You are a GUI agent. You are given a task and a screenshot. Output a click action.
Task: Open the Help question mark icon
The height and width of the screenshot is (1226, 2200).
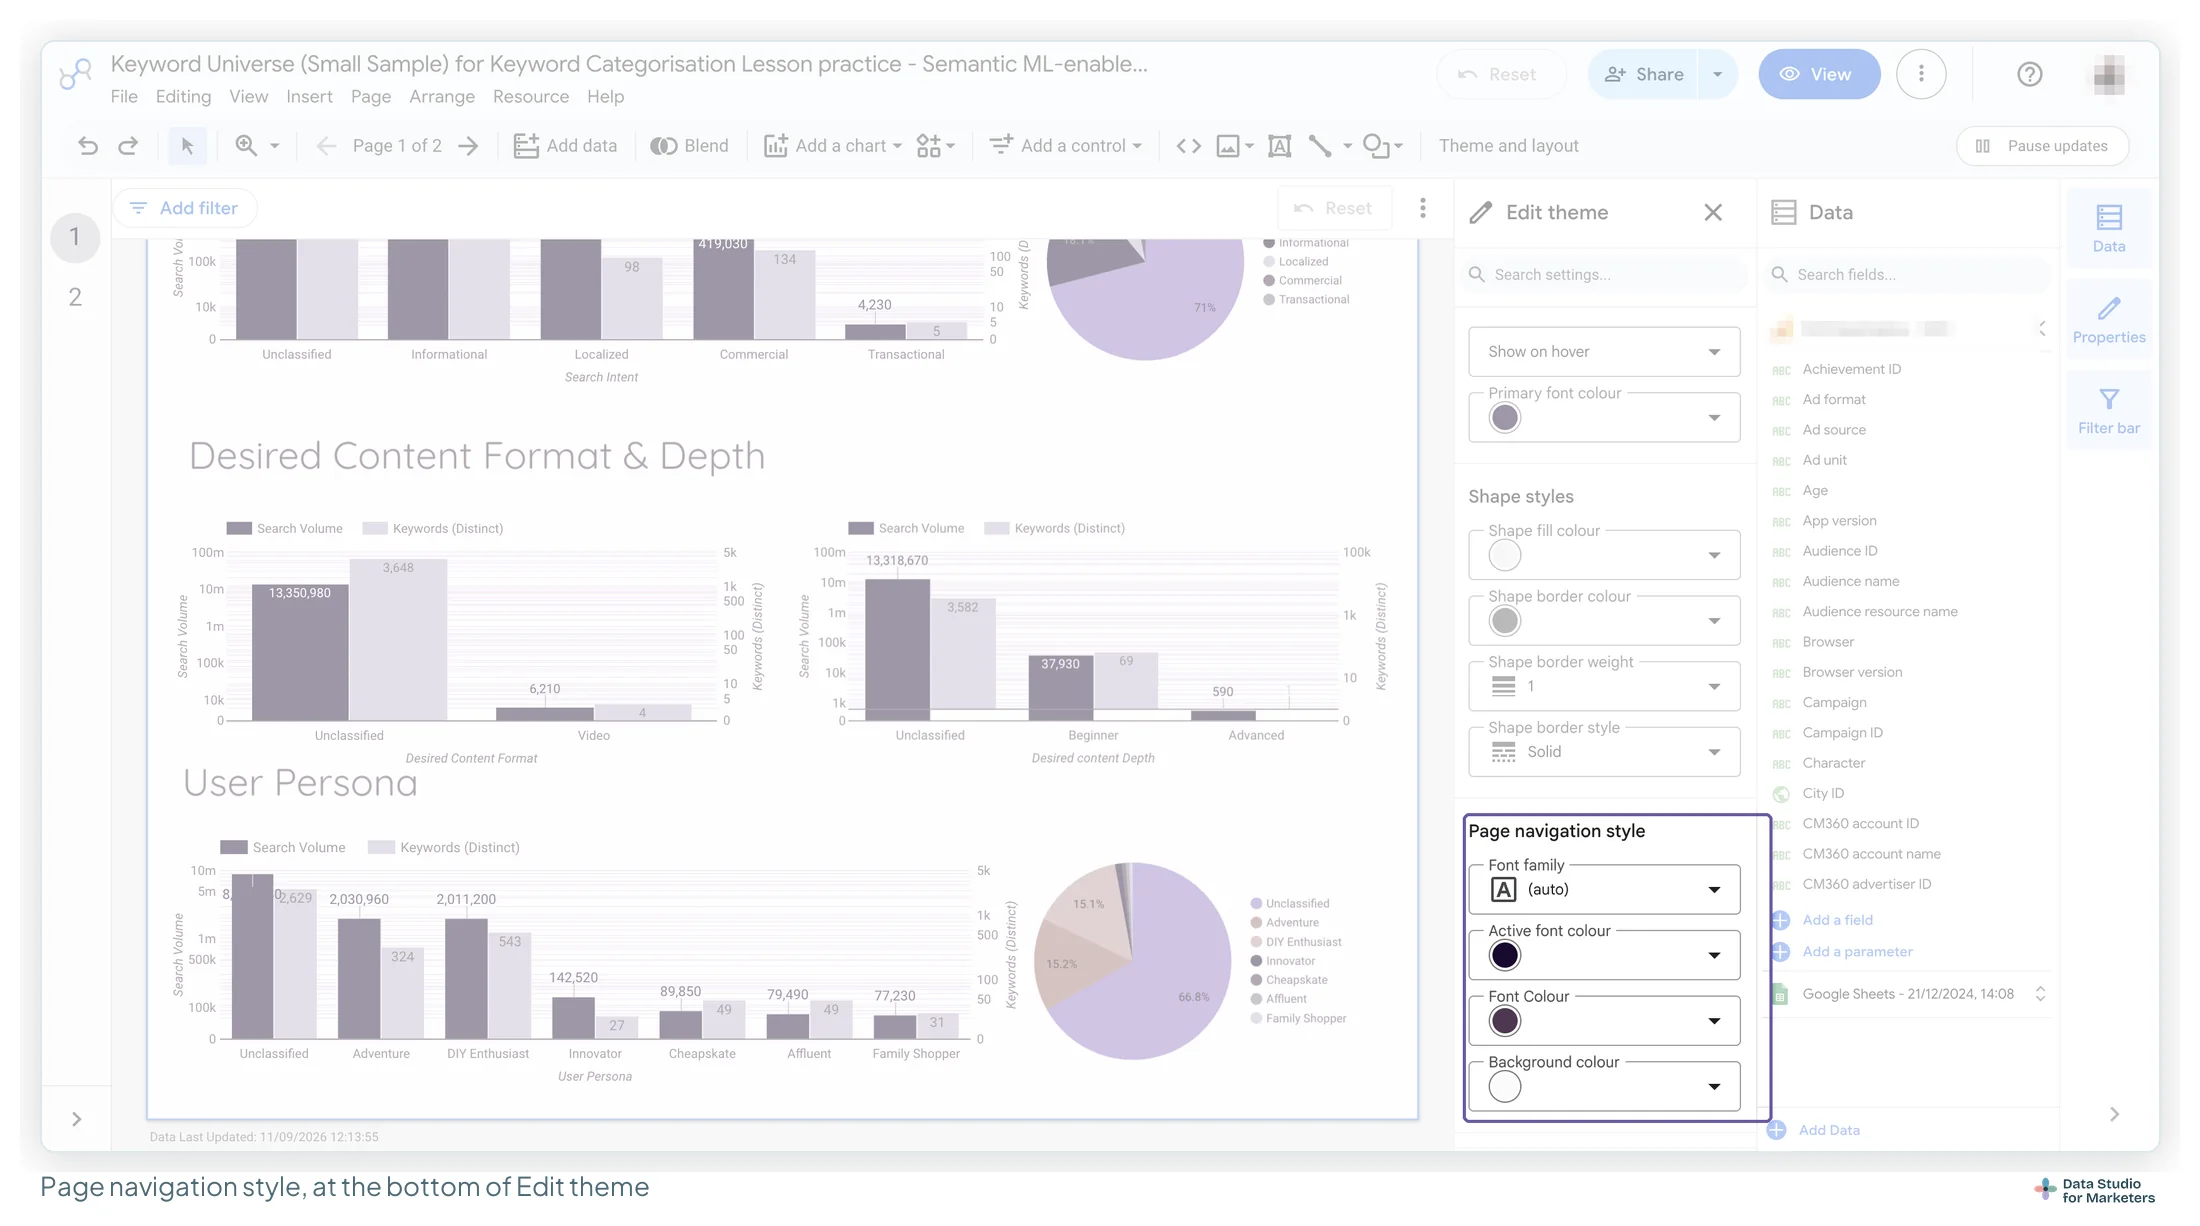(2029, 74)
